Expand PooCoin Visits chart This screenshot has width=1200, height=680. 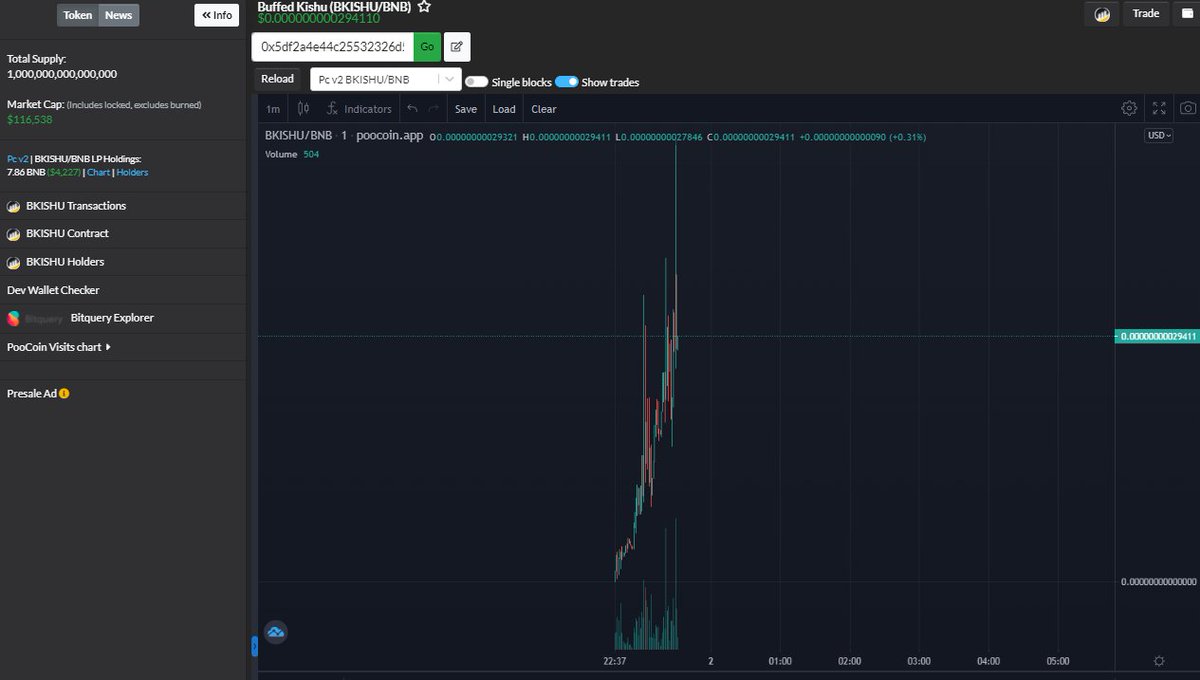pos(59,347)
